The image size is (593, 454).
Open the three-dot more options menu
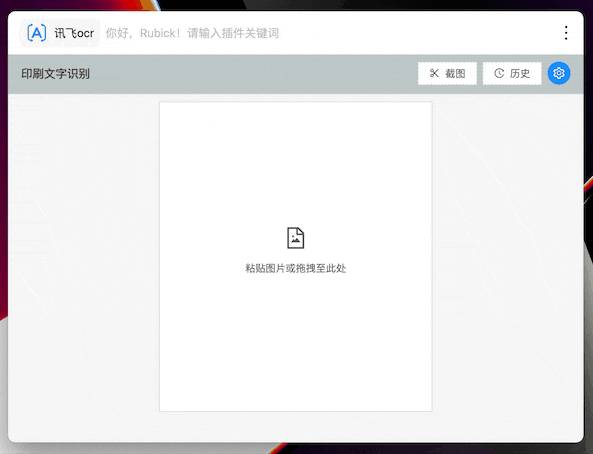click(566, 33)
